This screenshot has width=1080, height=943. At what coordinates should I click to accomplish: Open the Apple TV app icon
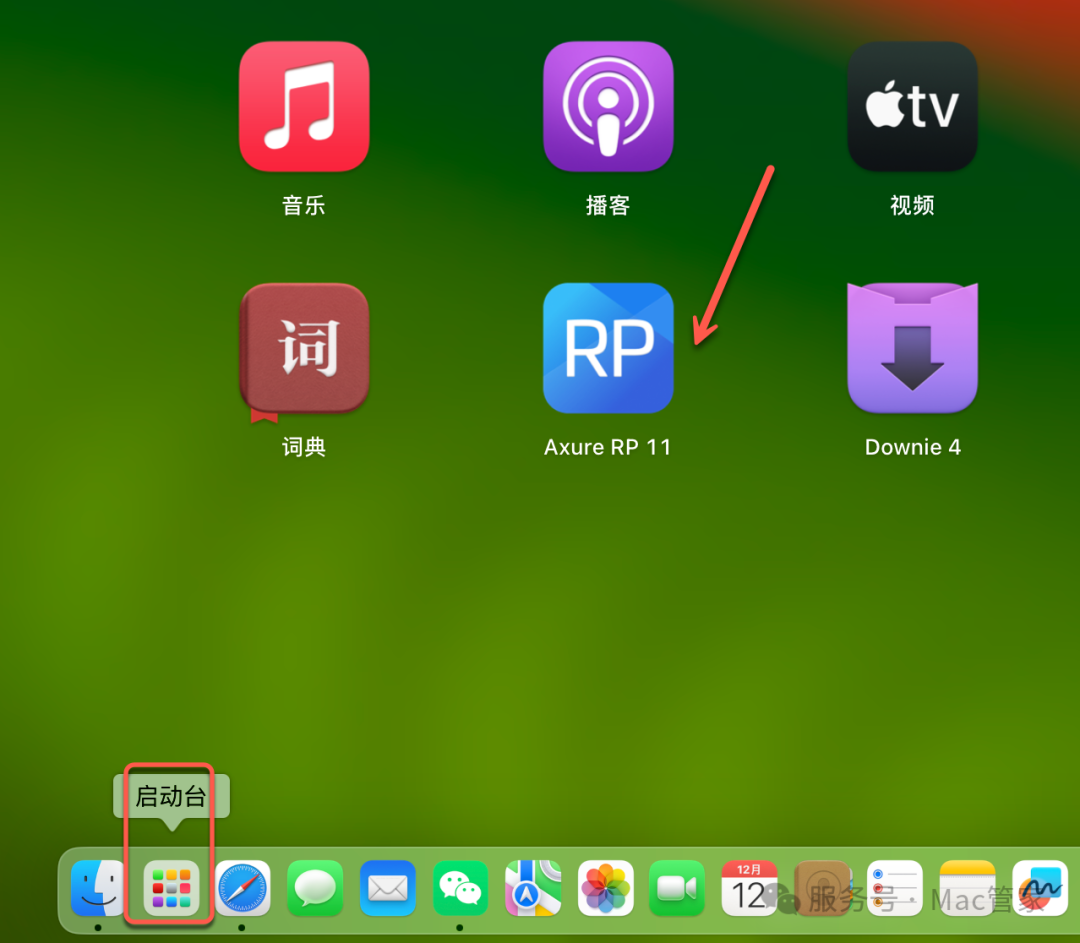coord(913,106)
